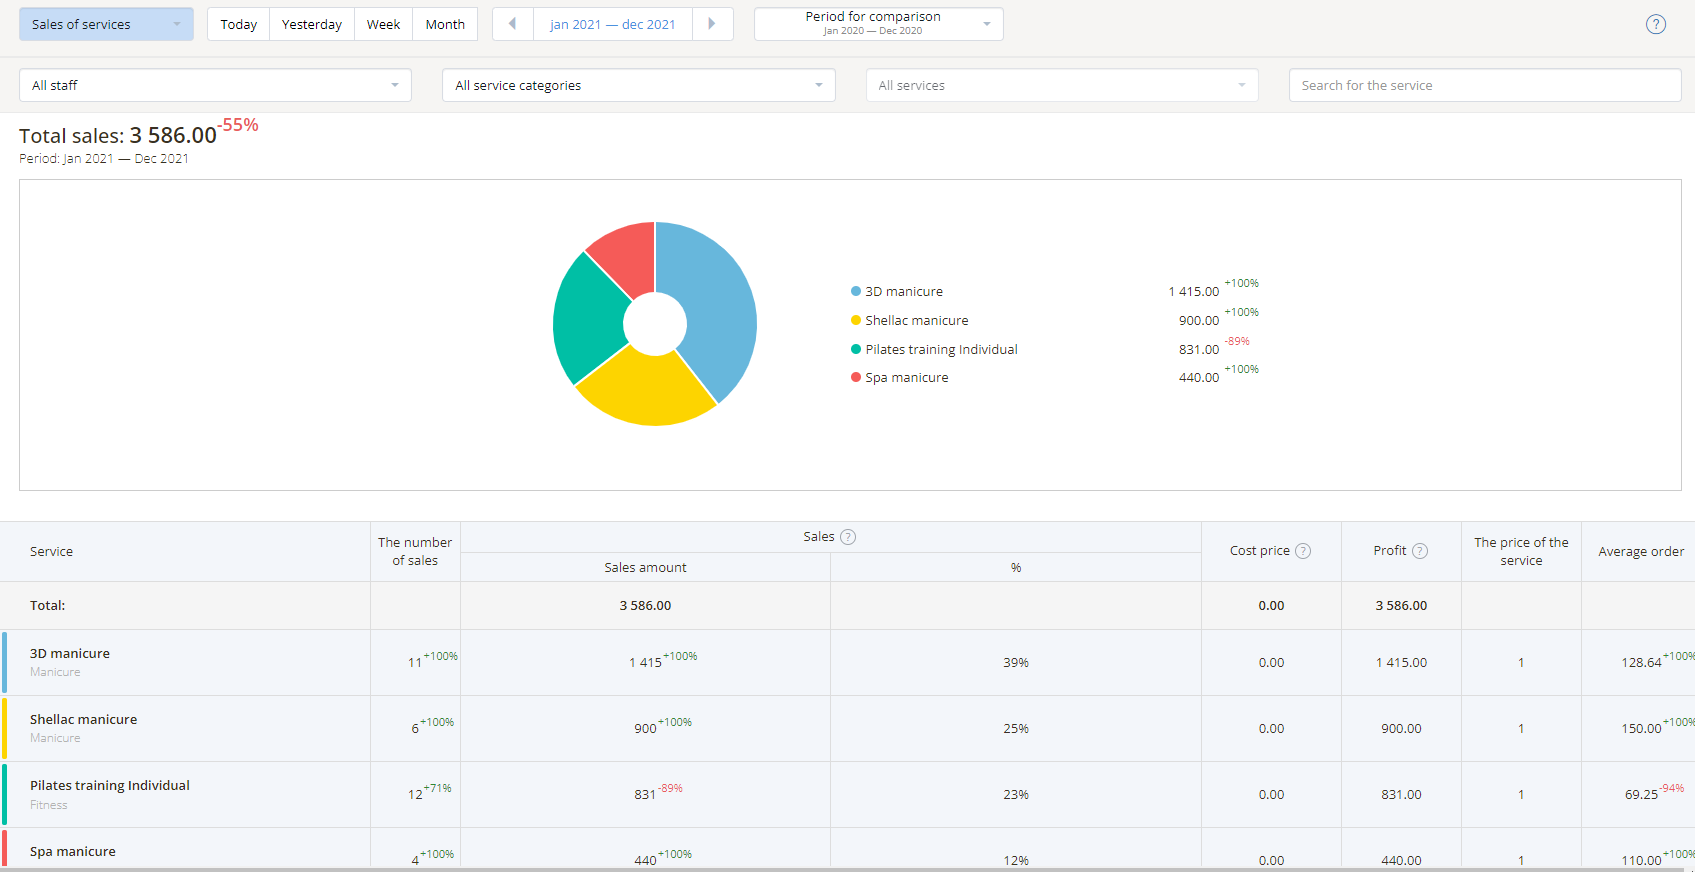Click the Shellac manicure legend label

pyautogui.click(x=917, y=320)
